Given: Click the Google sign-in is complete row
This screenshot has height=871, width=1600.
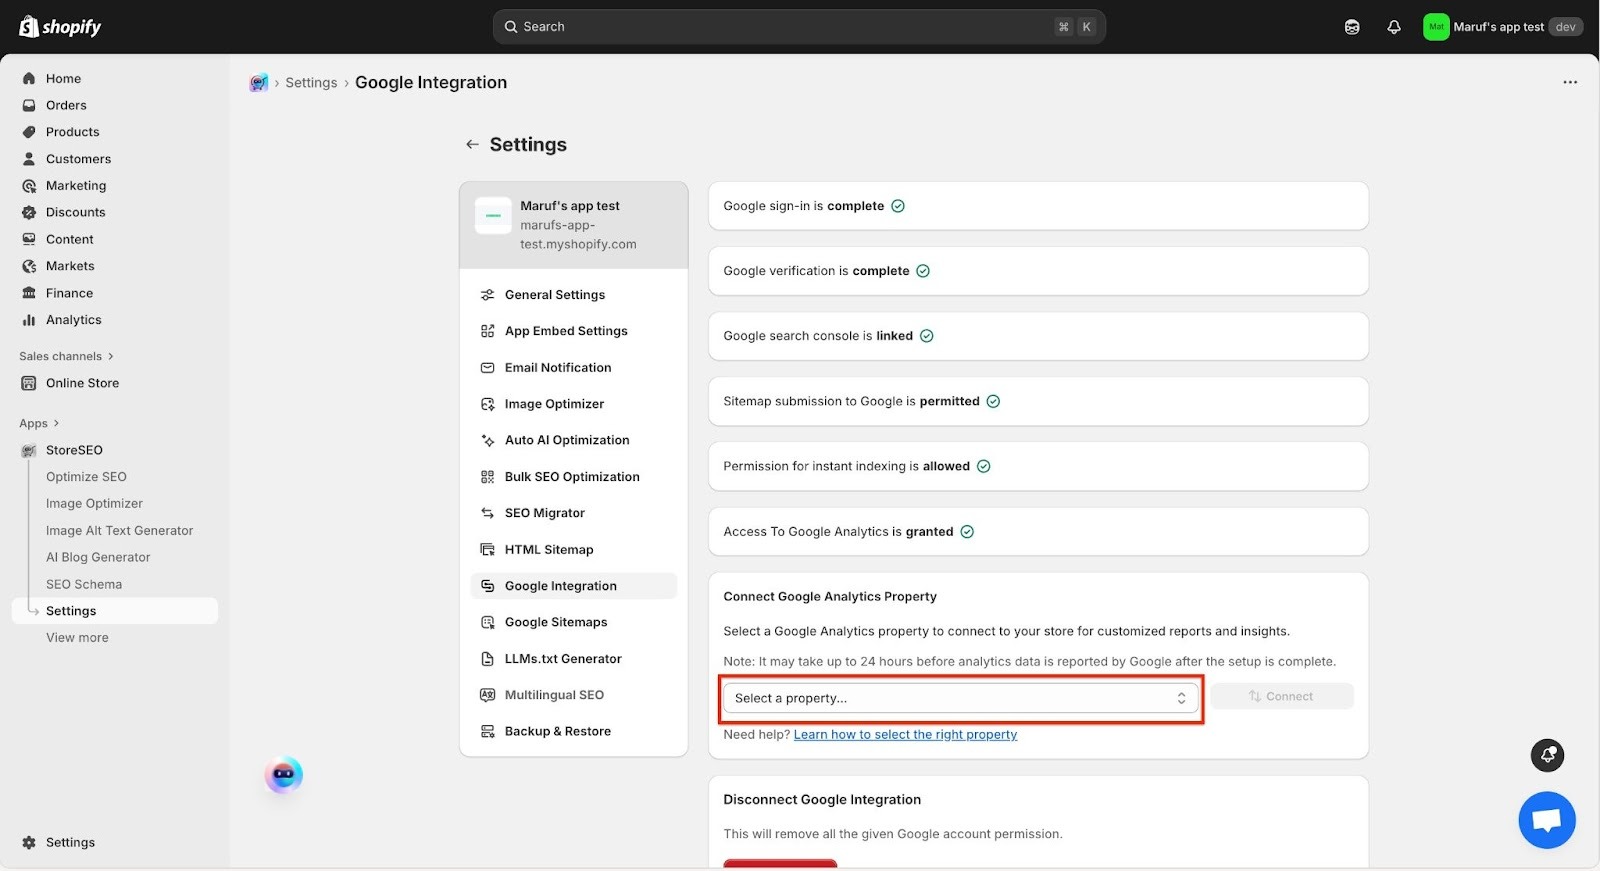Looking at the screenshot, I should [1038, 206].
